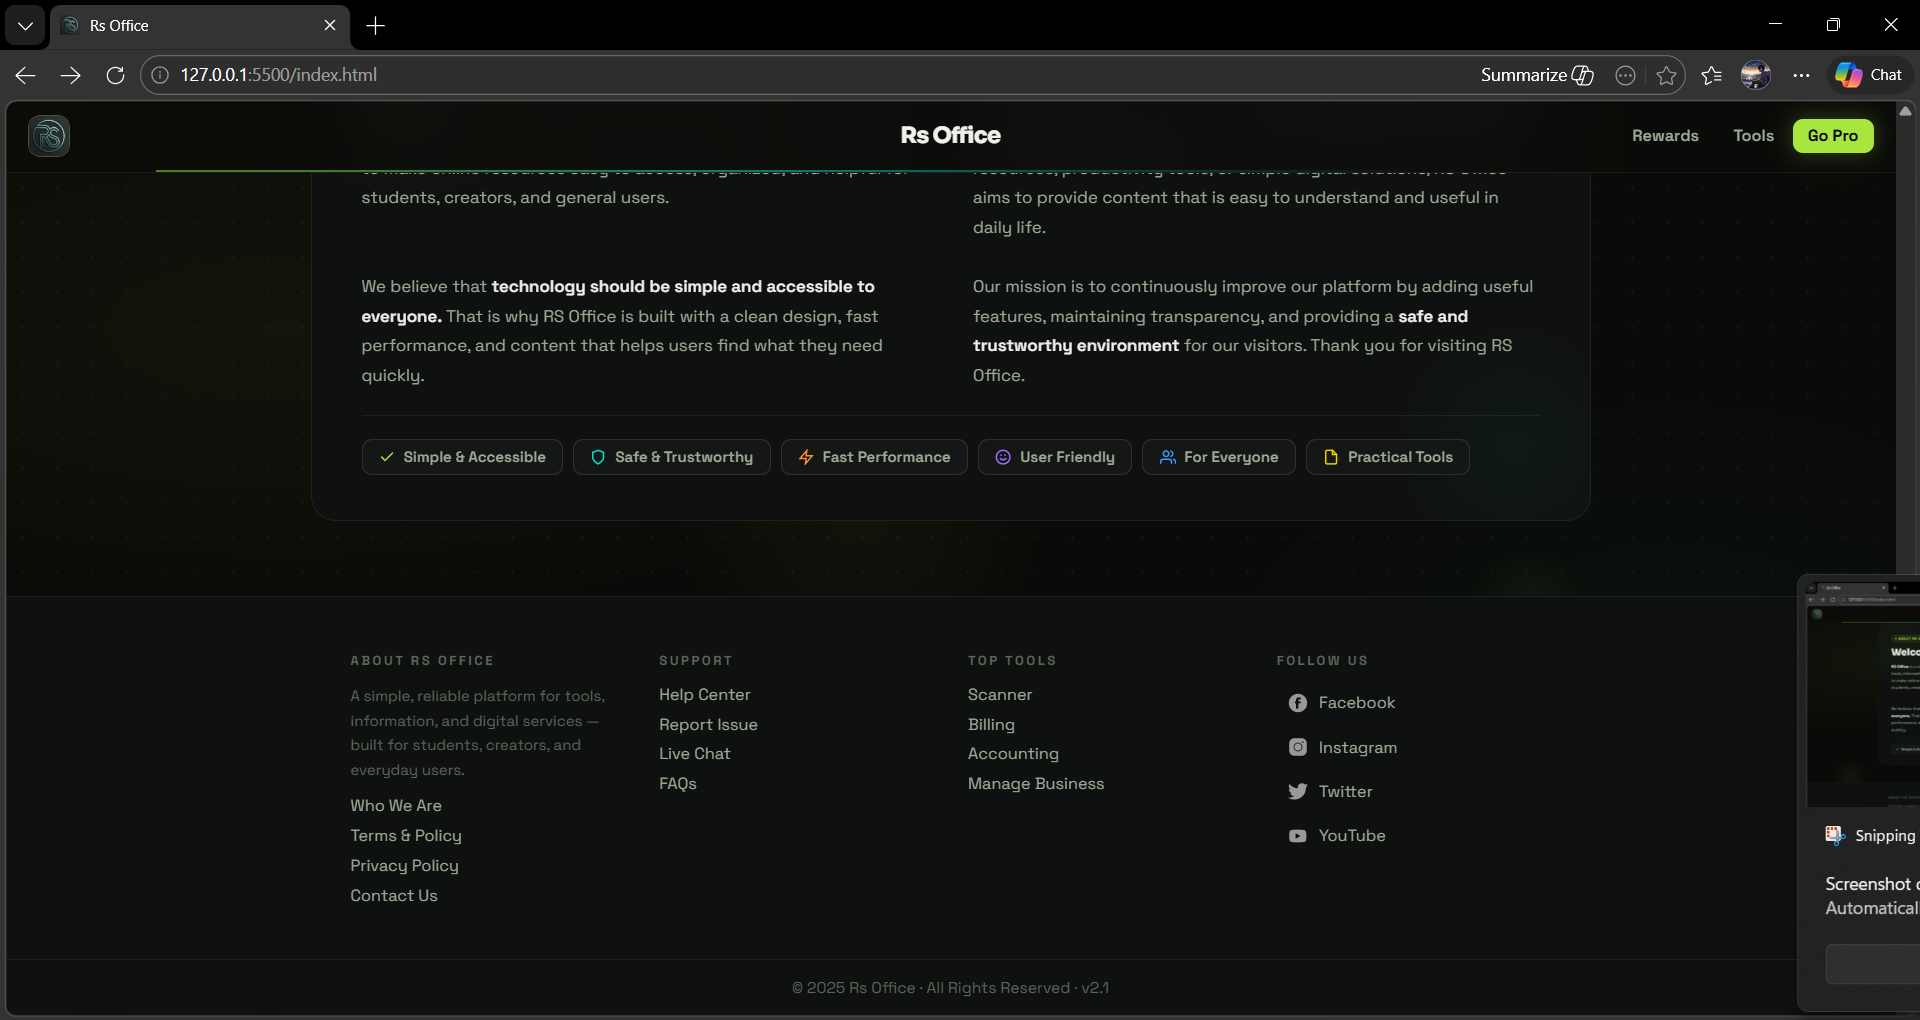The width and height of the screenshot is (1920, 1020).
Task: Click the Rs Office header title
Action: pyautogui.click(x=950, y=135)
